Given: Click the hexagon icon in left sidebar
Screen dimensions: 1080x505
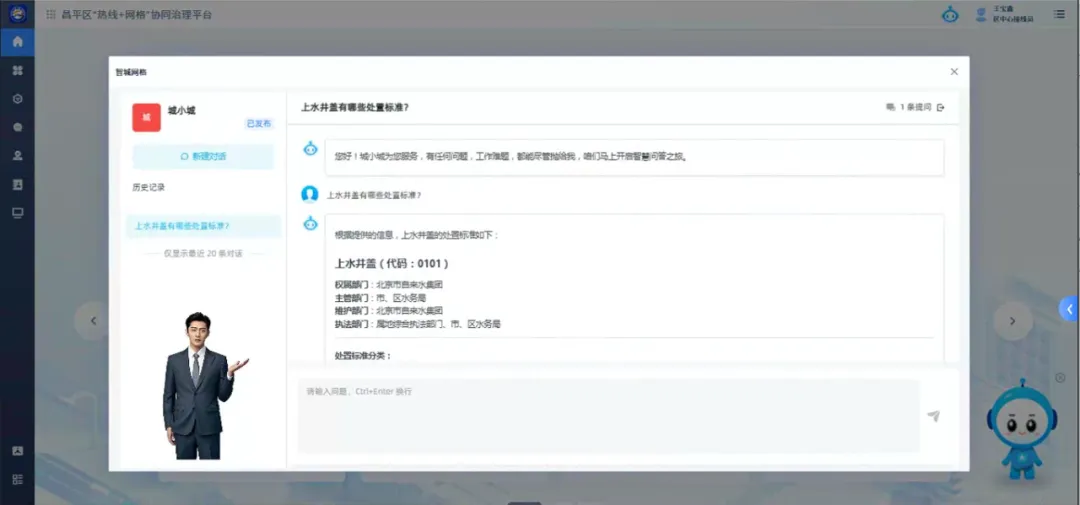Looking at the screenshot, I should [x=17, y=99].
